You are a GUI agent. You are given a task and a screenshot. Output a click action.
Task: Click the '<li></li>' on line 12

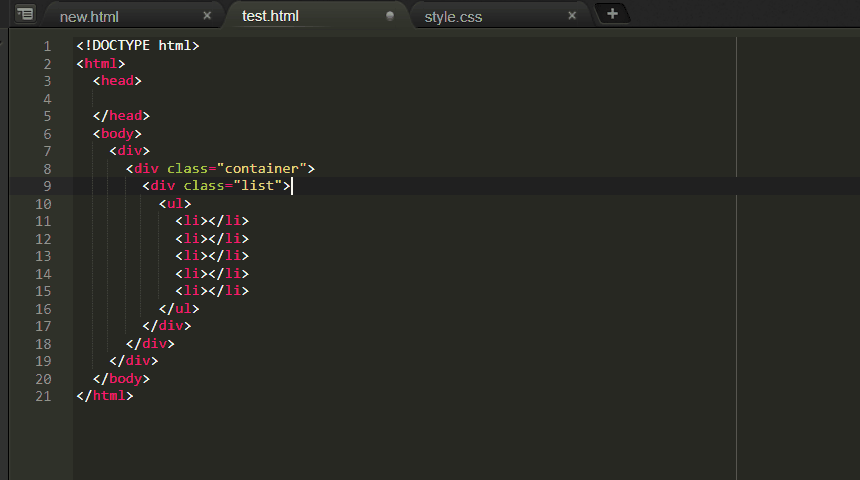pyautogui.click(x=212, y=239)
